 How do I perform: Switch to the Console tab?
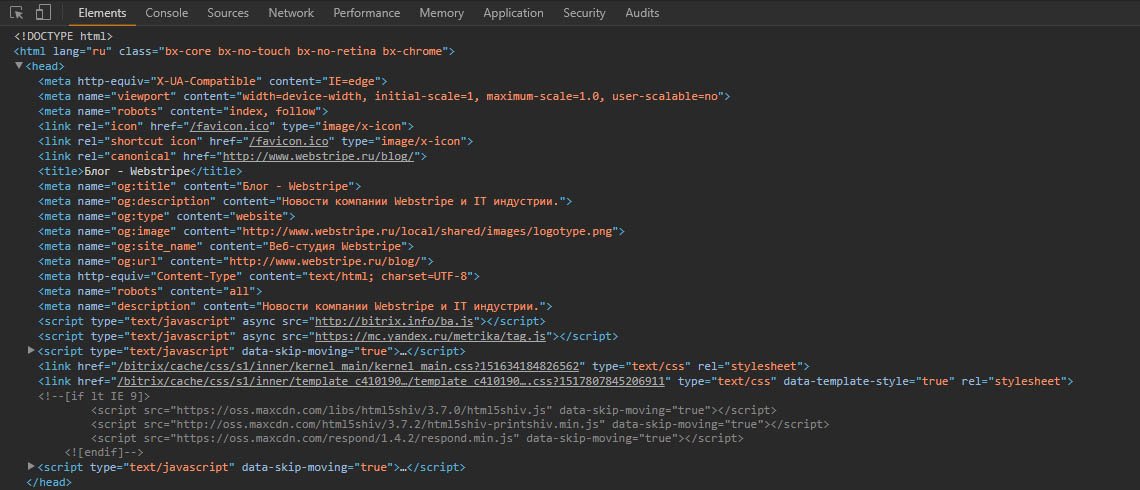tap(166, 13)
